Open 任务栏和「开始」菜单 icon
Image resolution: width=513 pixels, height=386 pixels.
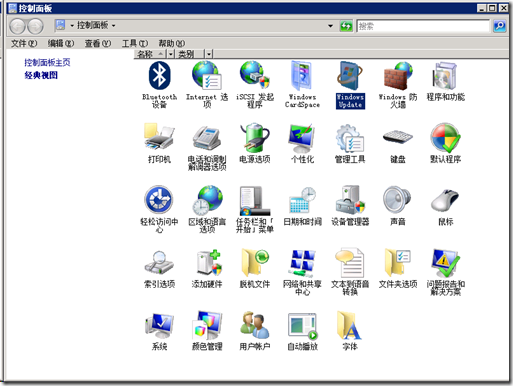click(x=255, y=209)
